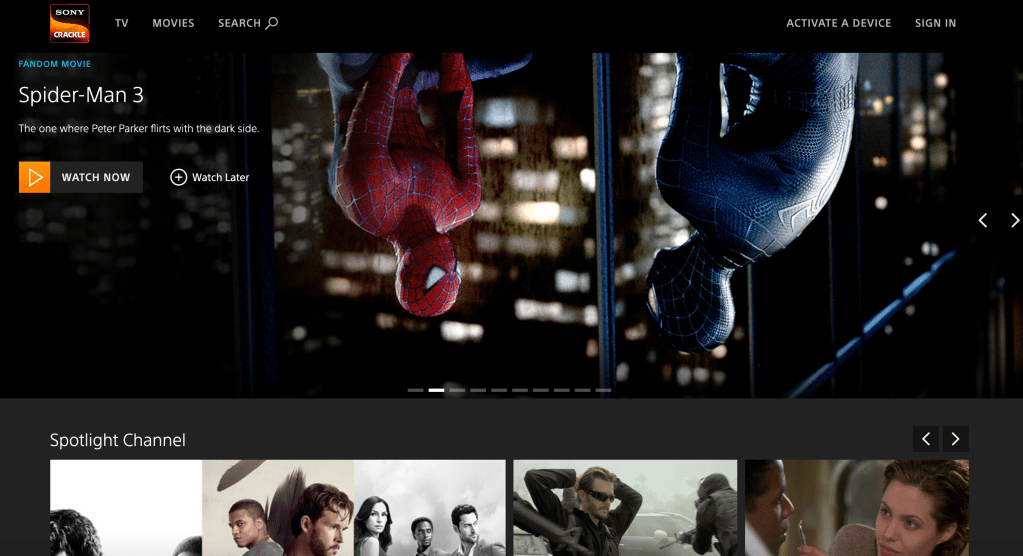
Task: Click the Peter Parker dark side description
Action: (139, 129)
